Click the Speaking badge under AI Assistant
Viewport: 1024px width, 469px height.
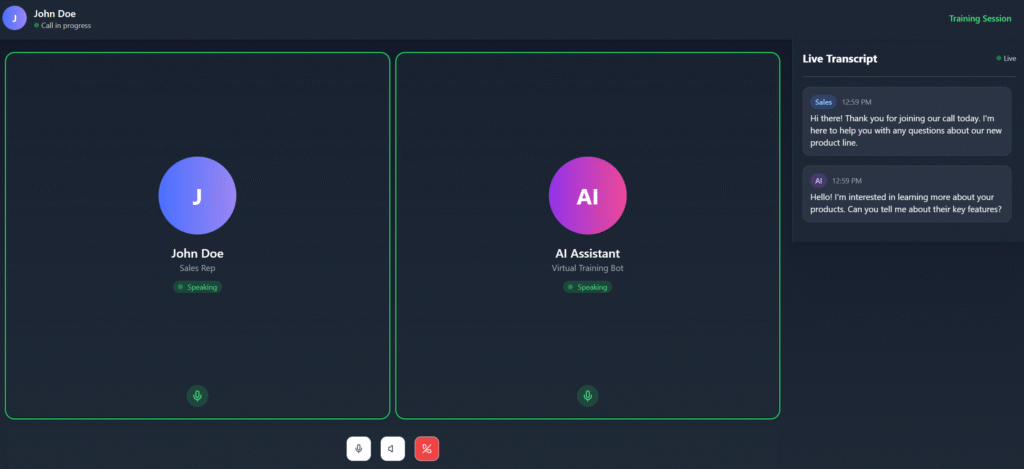pyautogui.click(x=588, y=287)
